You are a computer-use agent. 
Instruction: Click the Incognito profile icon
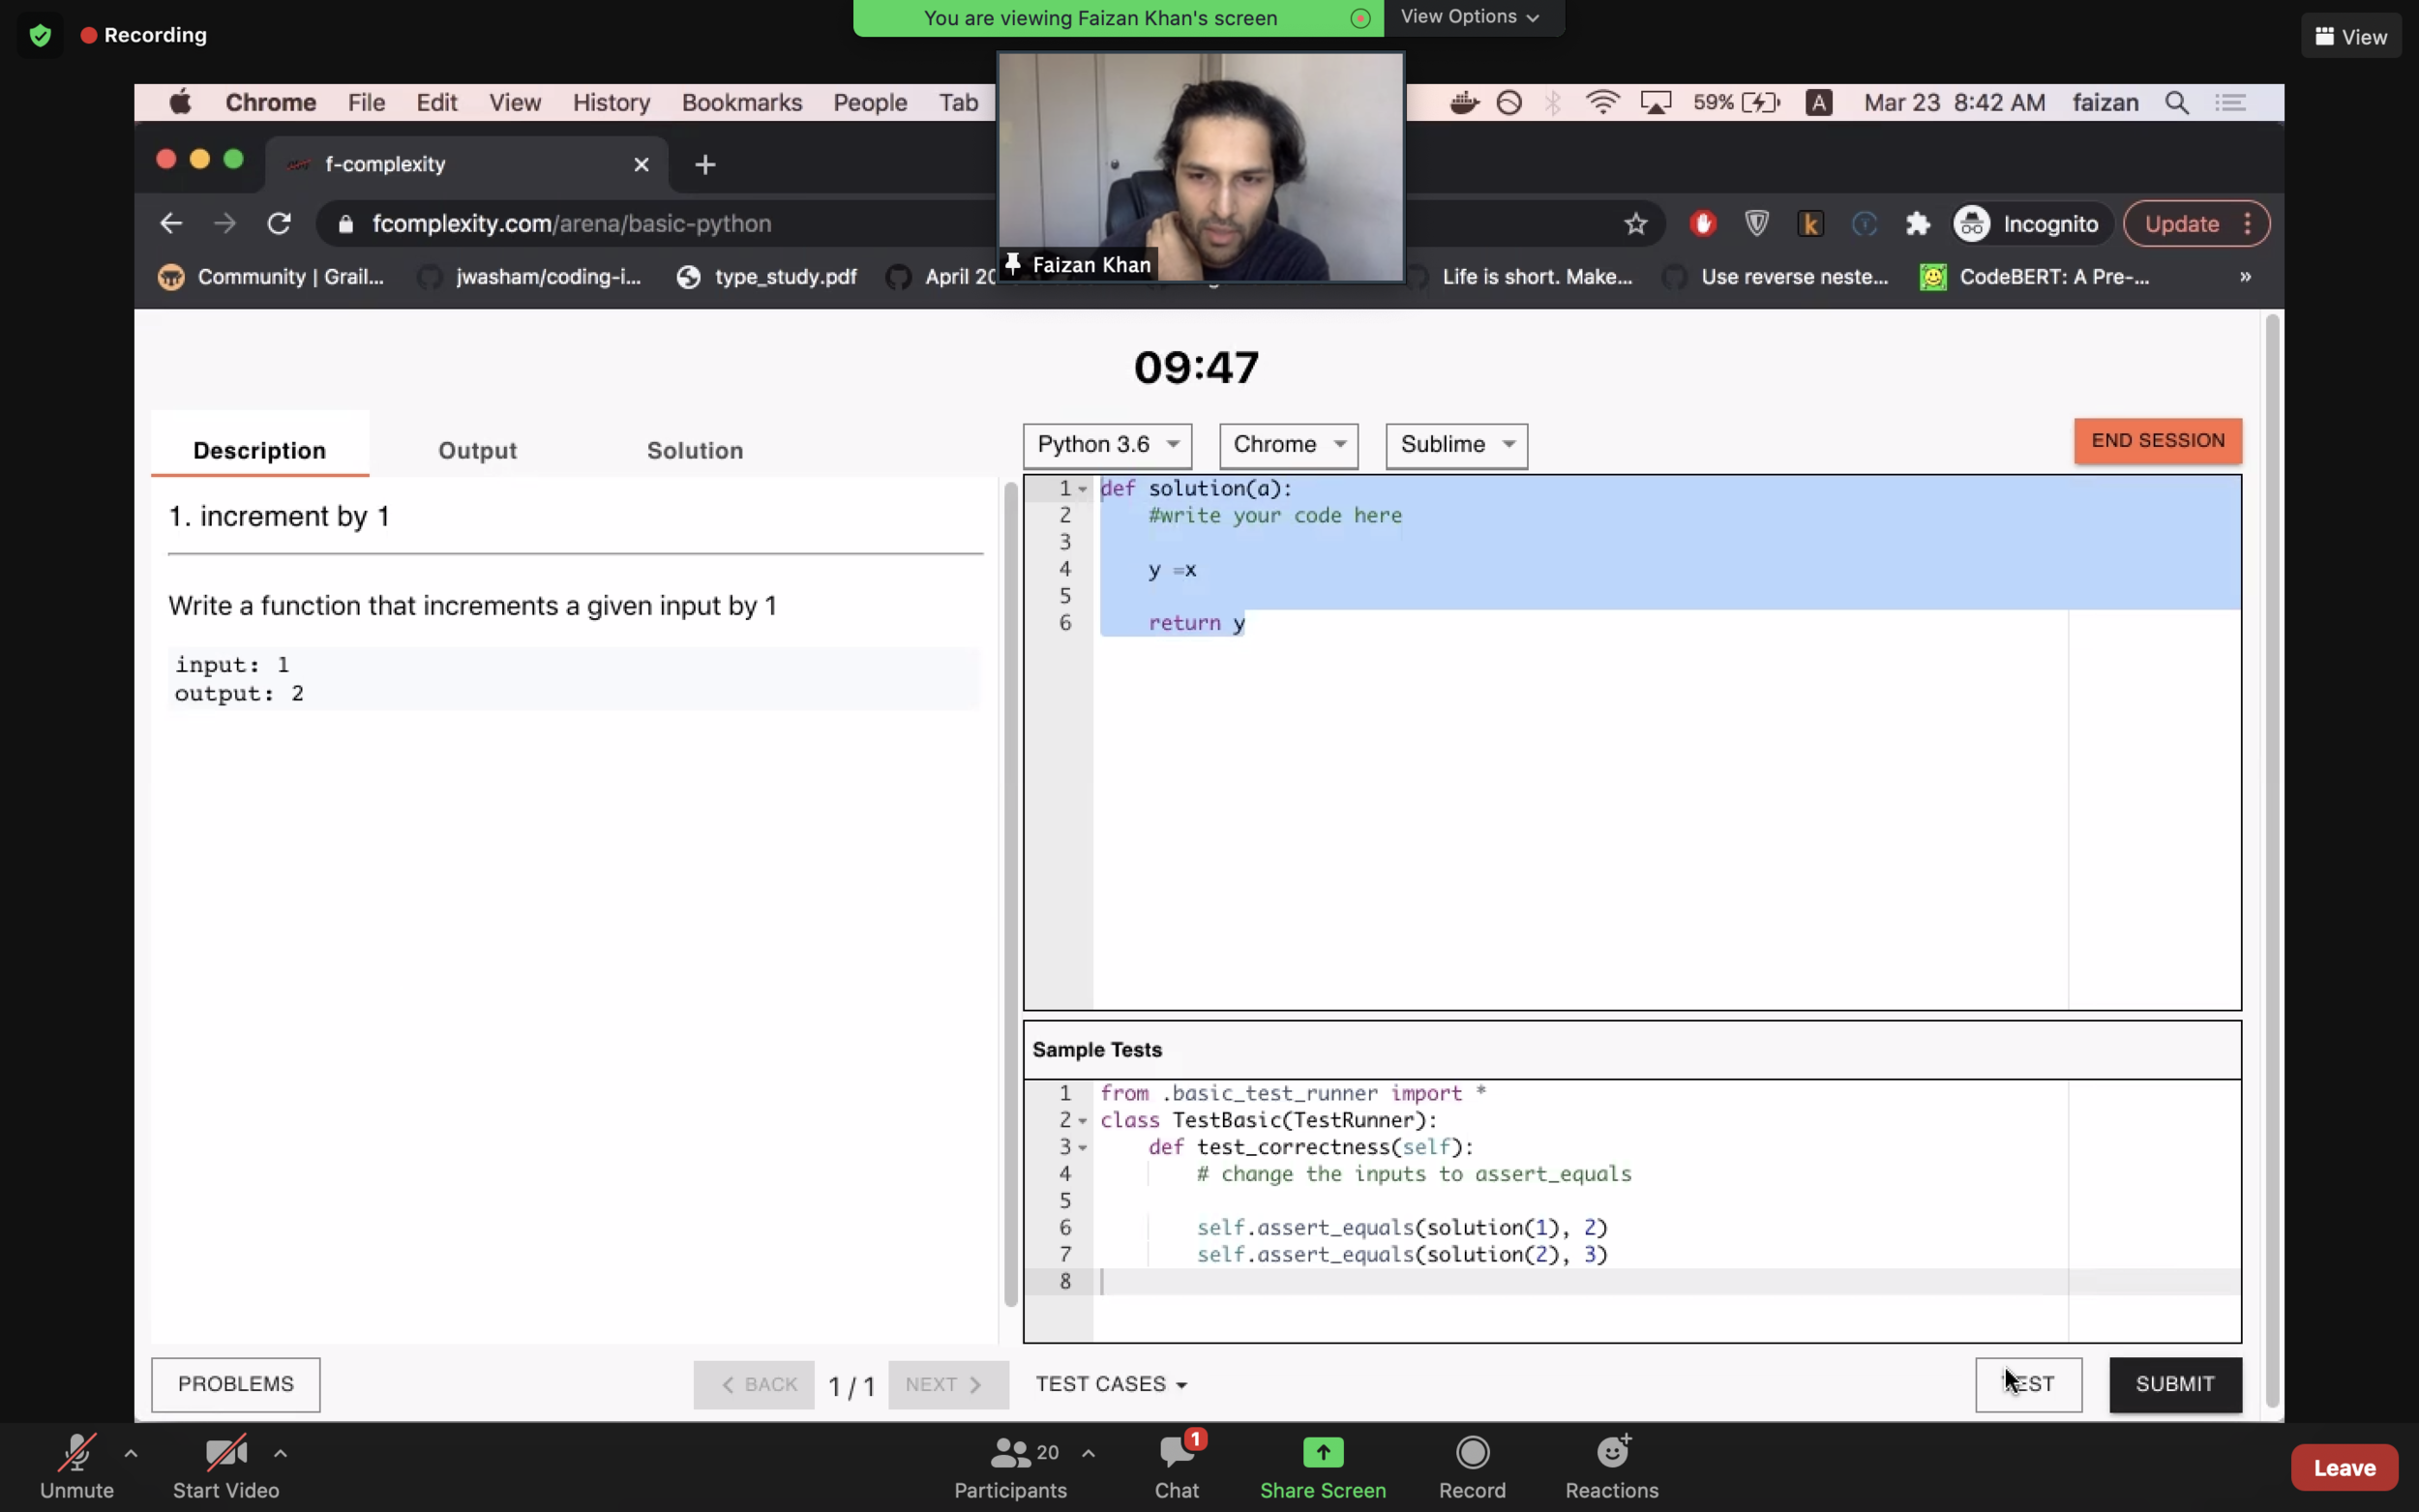point(1970,223)
